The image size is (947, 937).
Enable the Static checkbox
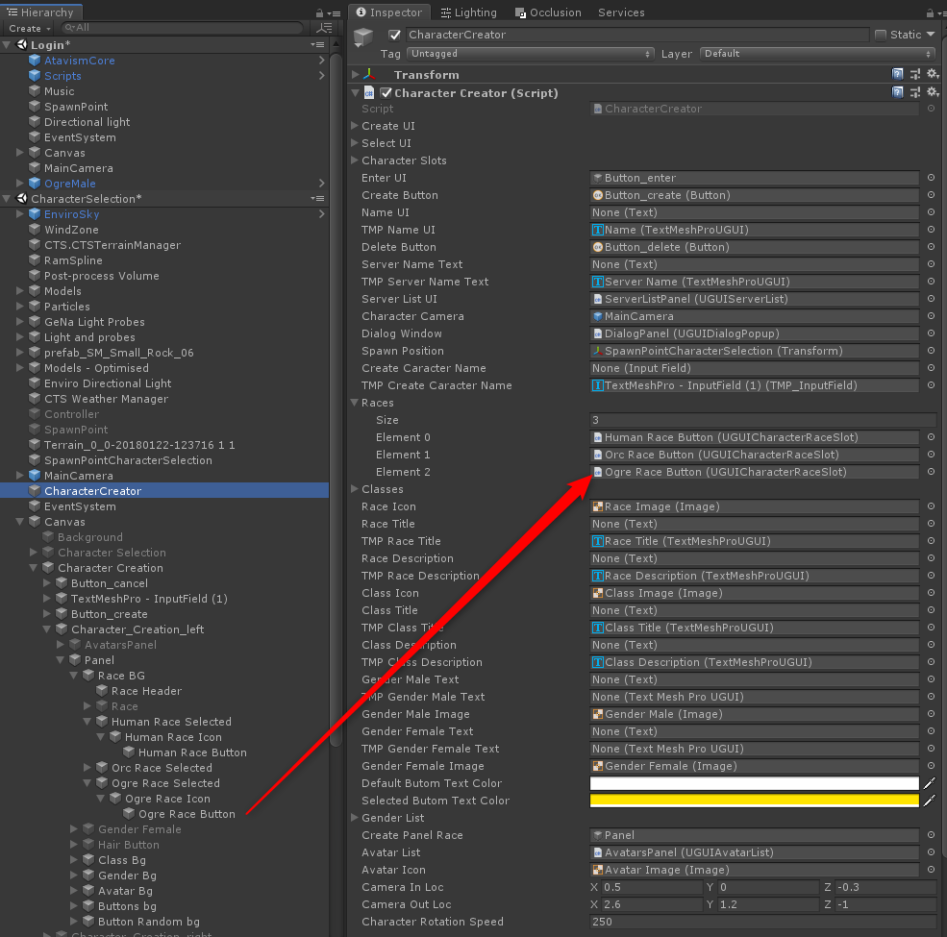tap(880, 35)
